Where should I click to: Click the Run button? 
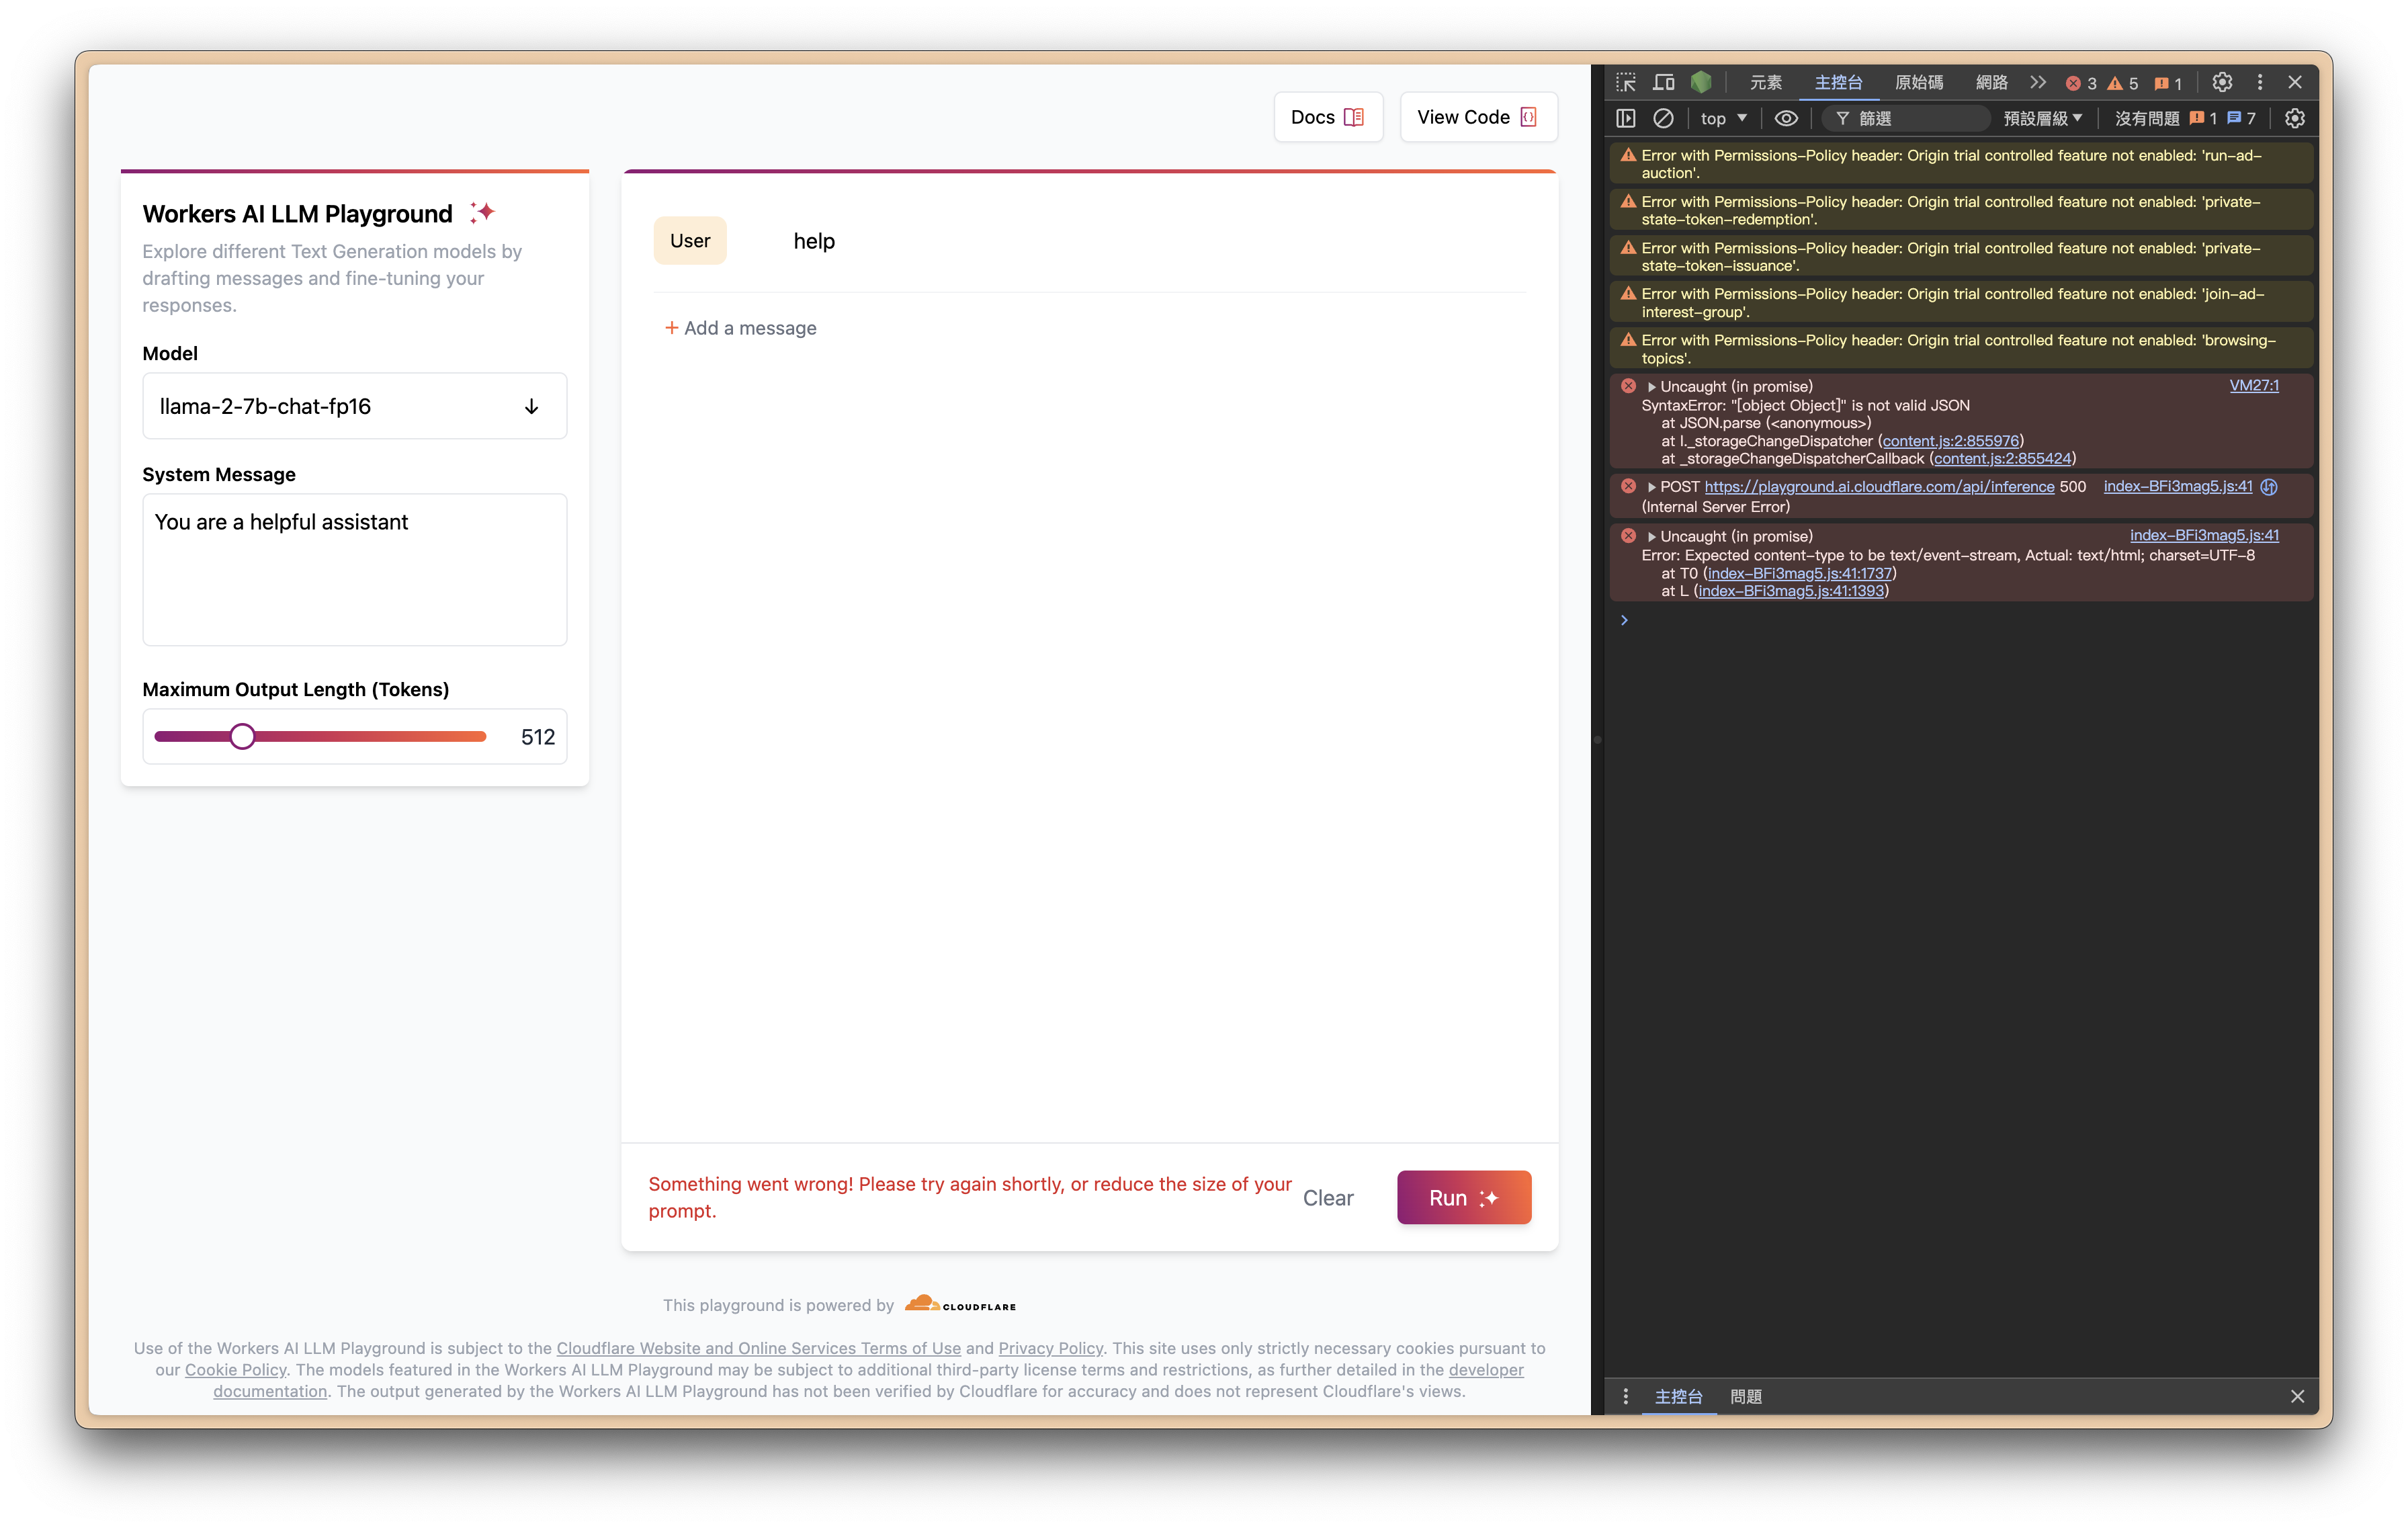tap(1464, 1198)
